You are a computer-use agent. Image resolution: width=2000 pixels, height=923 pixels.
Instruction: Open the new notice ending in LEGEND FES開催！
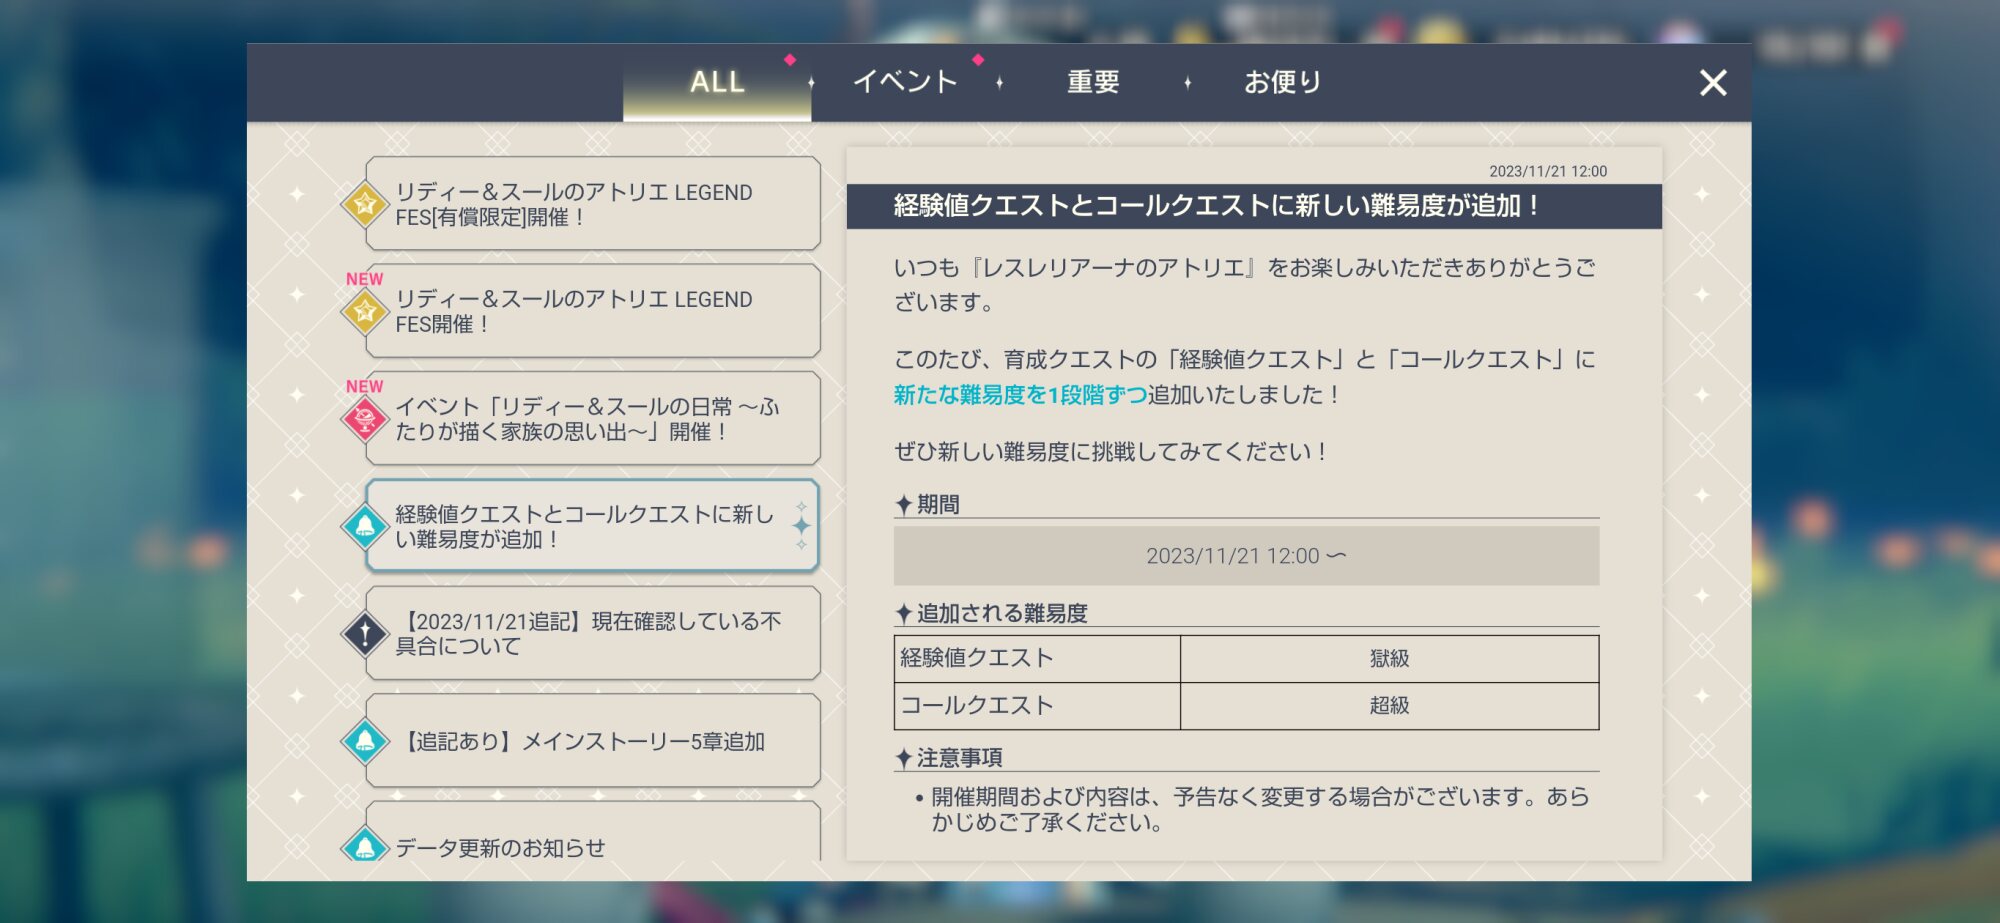pyautogui.click(x=593, y=311)
